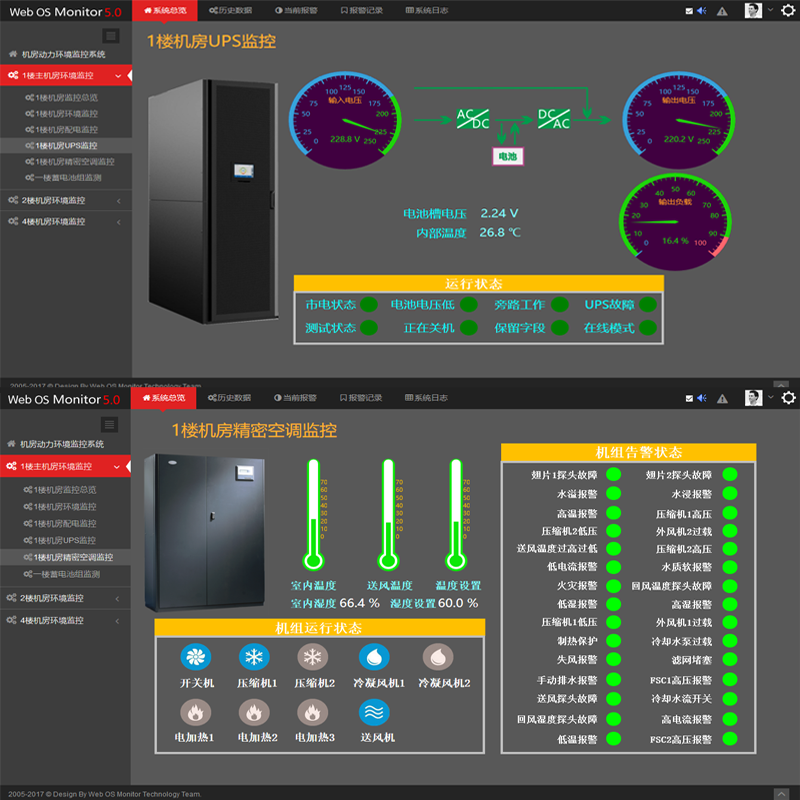Open 当前报警 tab on the UPS page

point(296,11)
